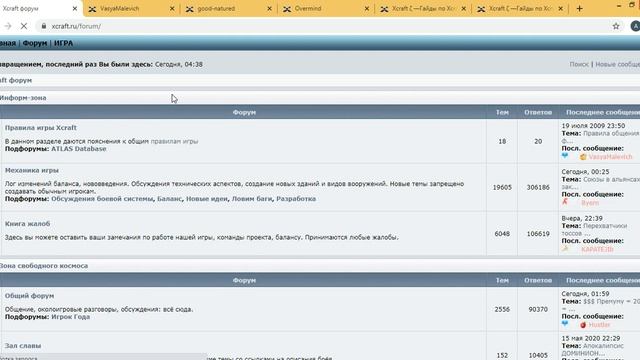
Task: Click the topic count 2556
Action: pyautogui.click(x=502, y=309)
